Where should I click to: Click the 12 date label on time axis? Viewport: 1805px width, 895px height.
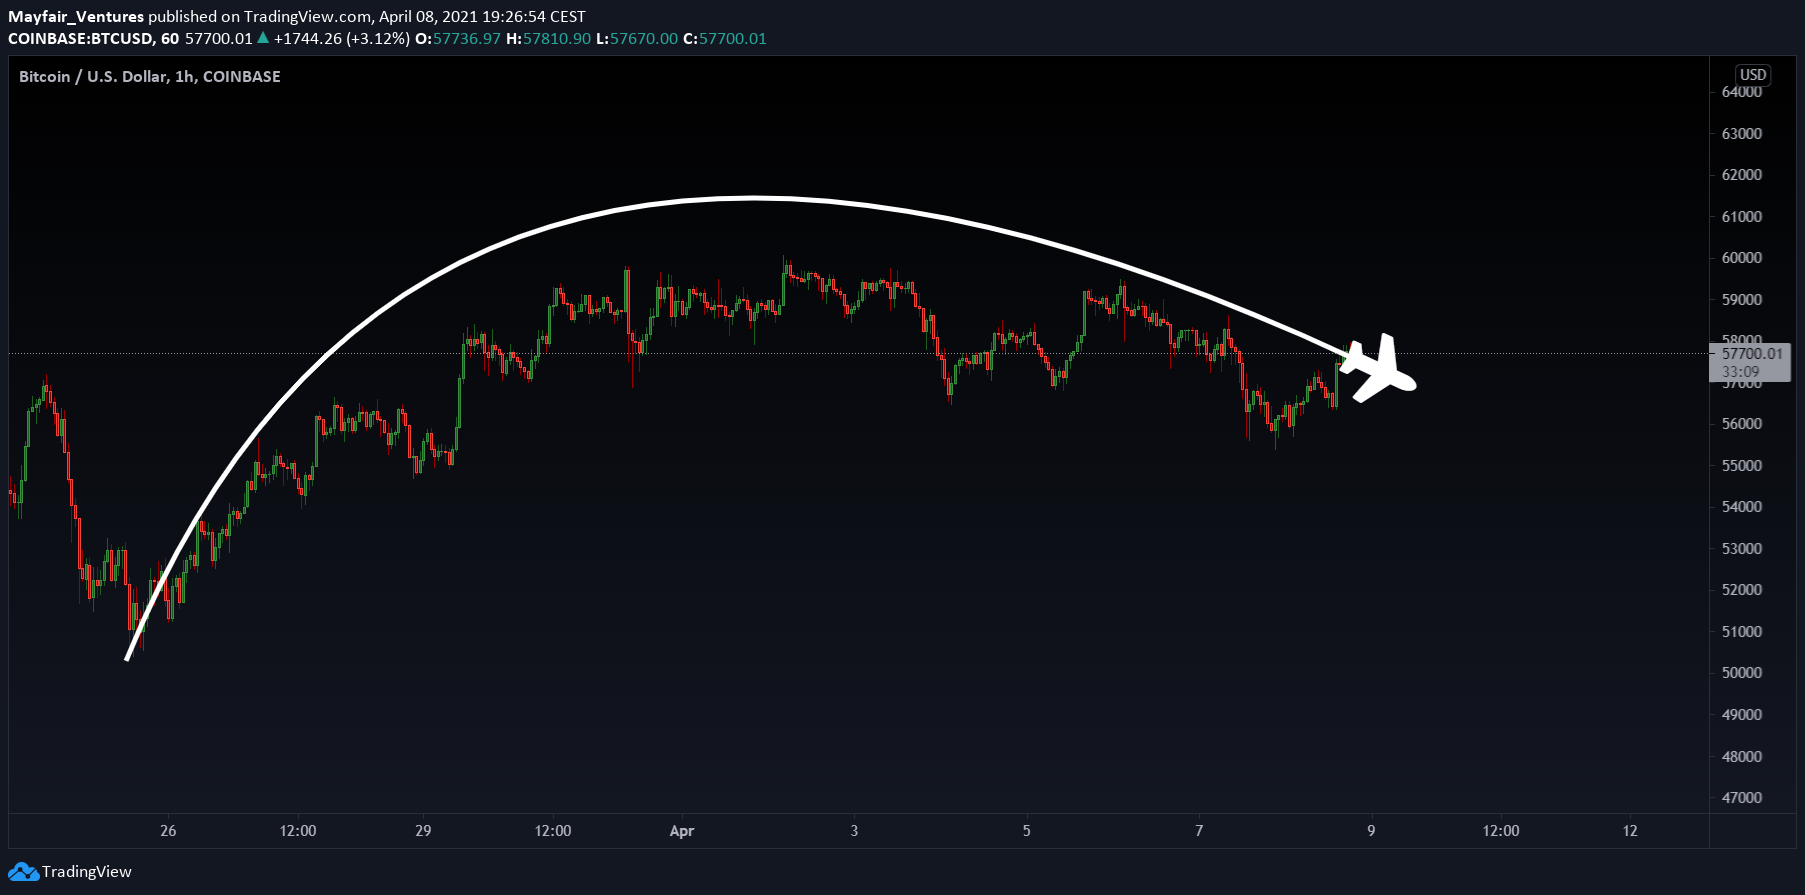coord(1630,831)
